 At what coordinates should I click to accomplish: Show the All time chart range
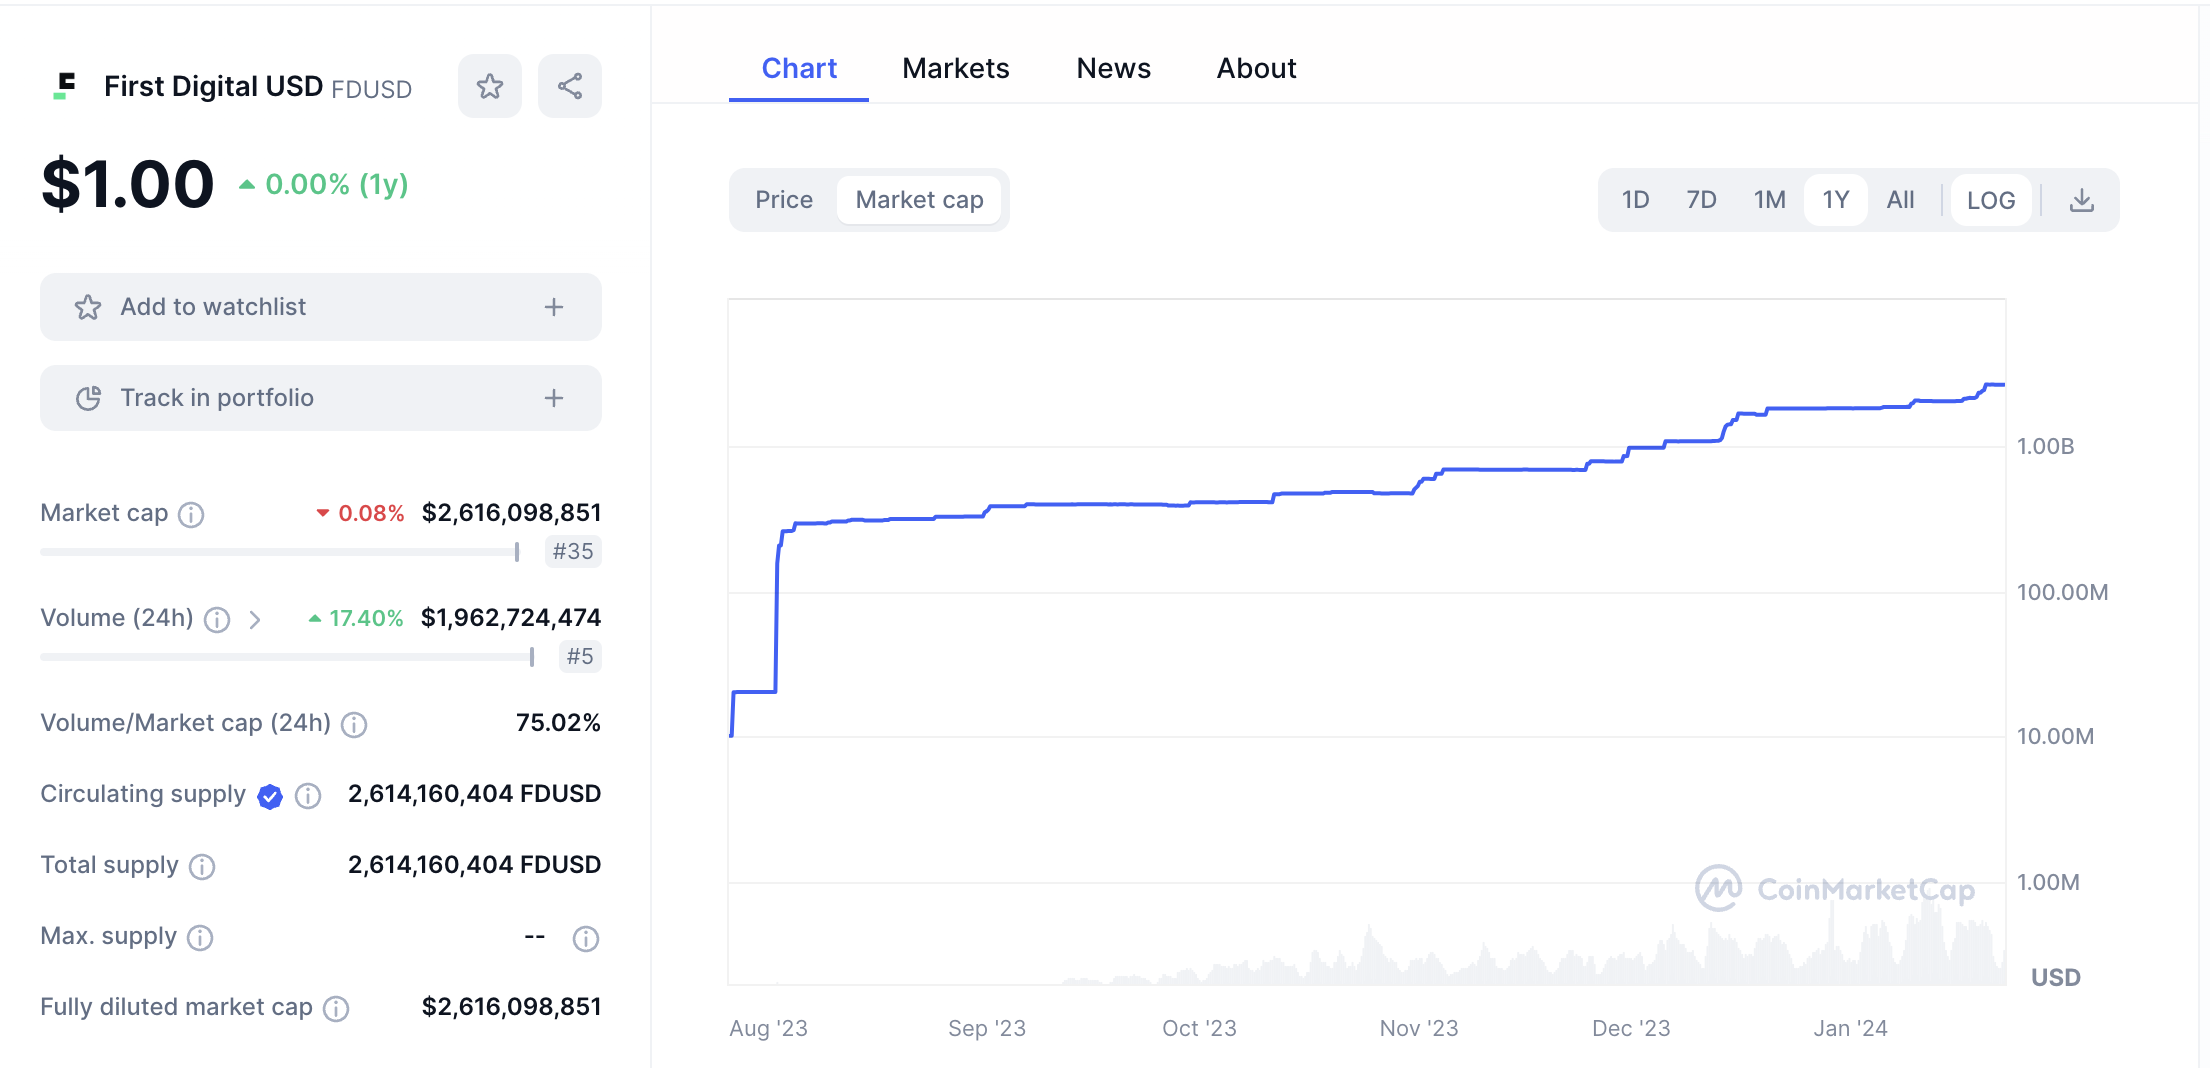point(1900,201)
